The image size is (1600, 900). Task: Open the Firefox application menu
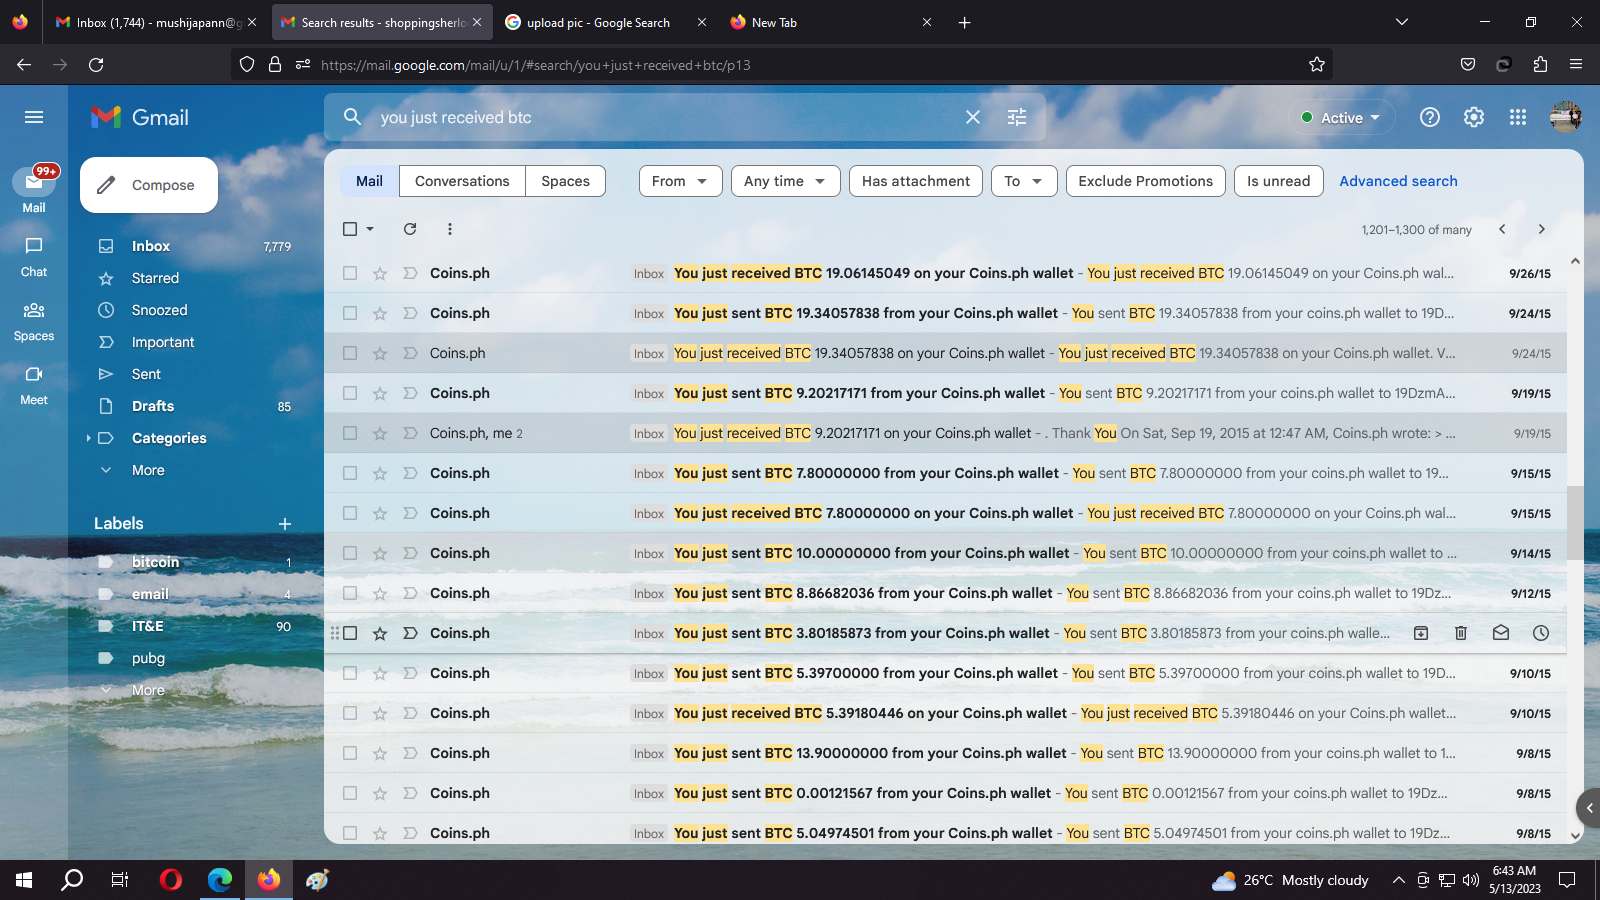pos(1576,65)
